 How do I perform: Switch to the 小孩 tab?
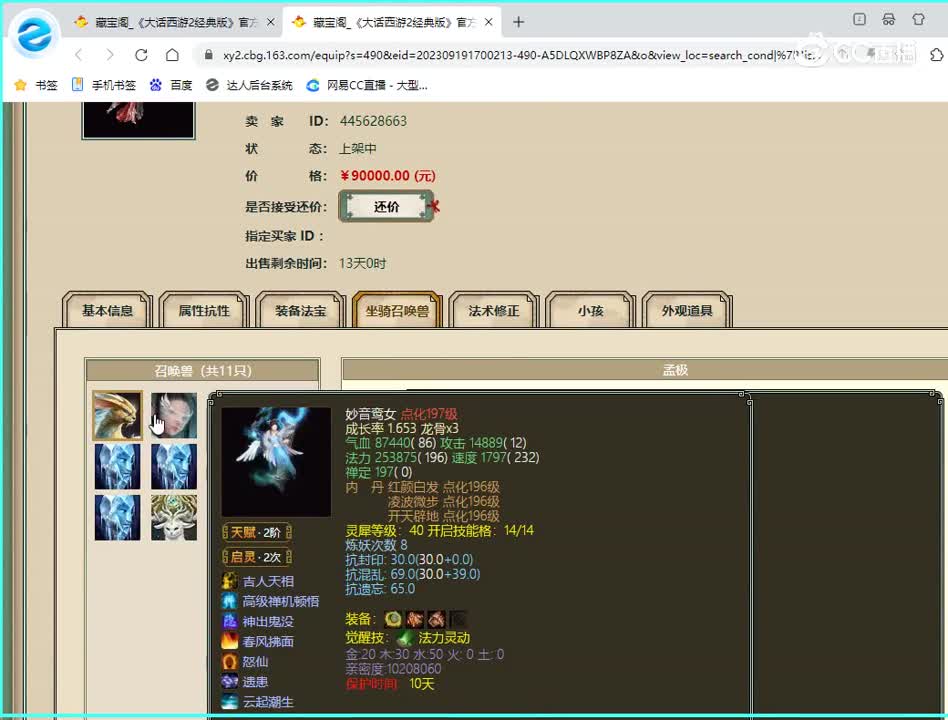(x=591, y=311)
